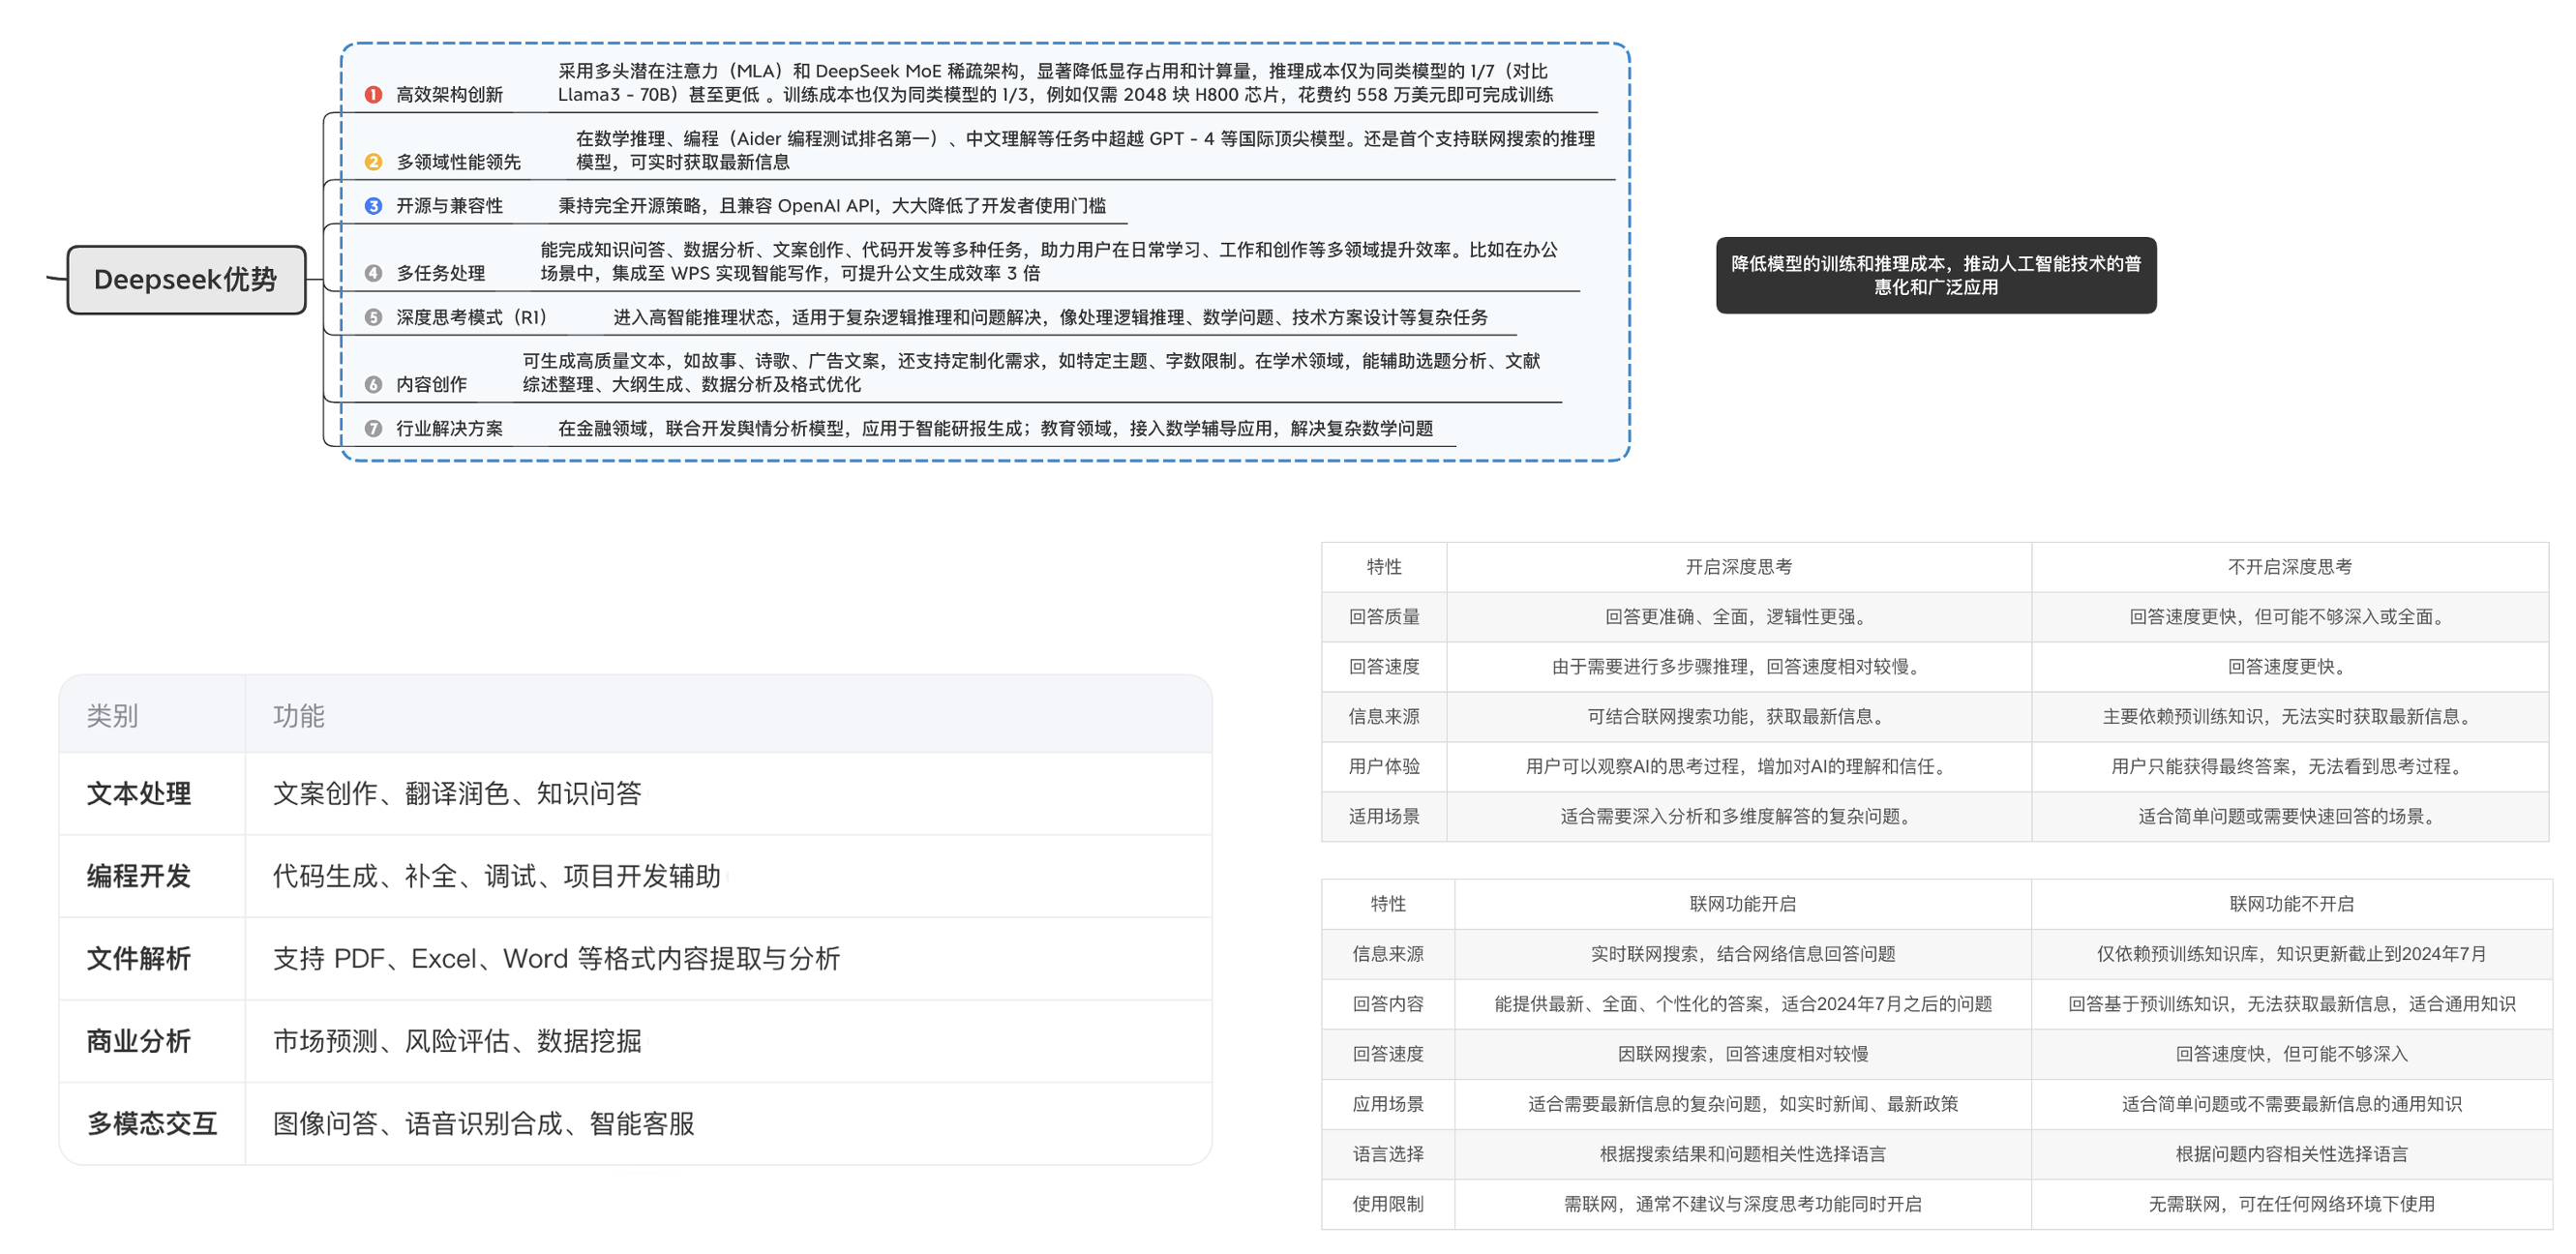Click the orange number 2 priority icon
The width and height of the screenshot is (2576, 1254).
tap(373, 162)
